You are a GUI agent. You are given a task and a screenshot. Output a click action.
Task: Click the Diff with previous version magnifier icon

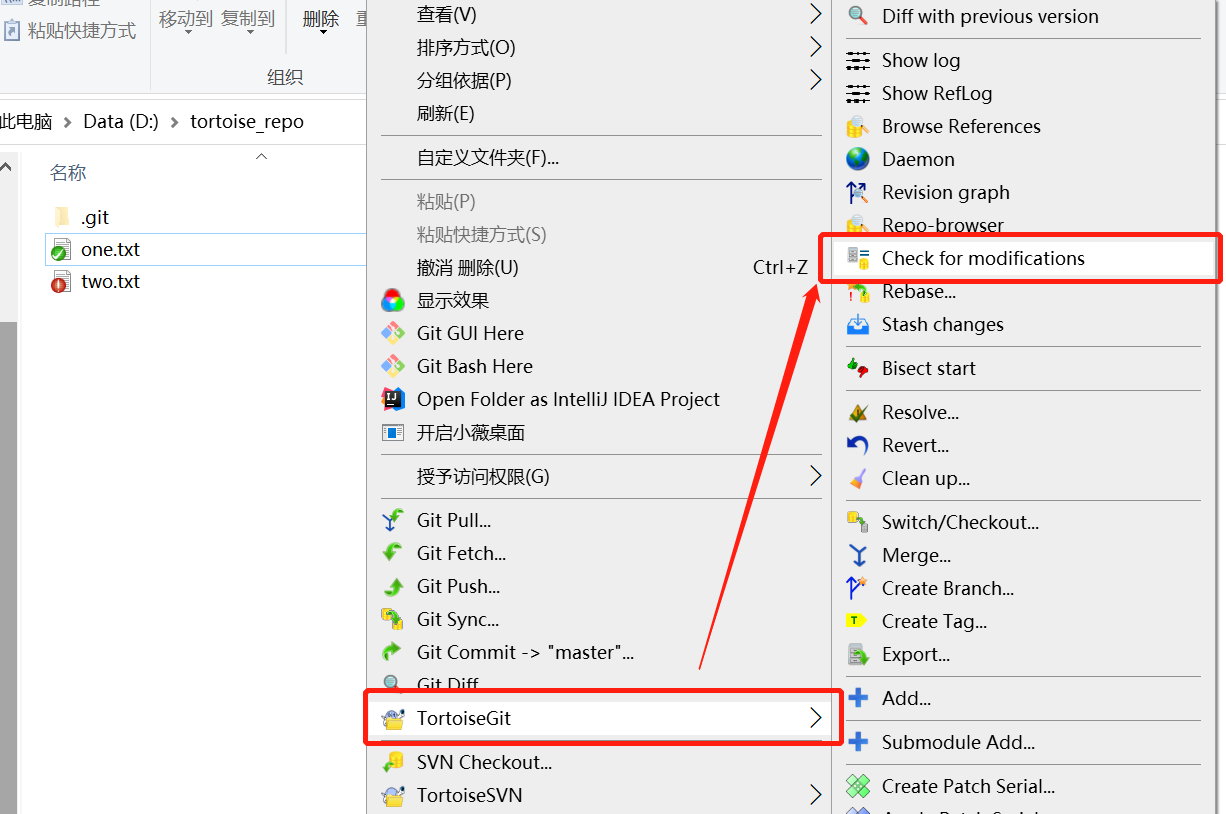click(x=858, y=16)
